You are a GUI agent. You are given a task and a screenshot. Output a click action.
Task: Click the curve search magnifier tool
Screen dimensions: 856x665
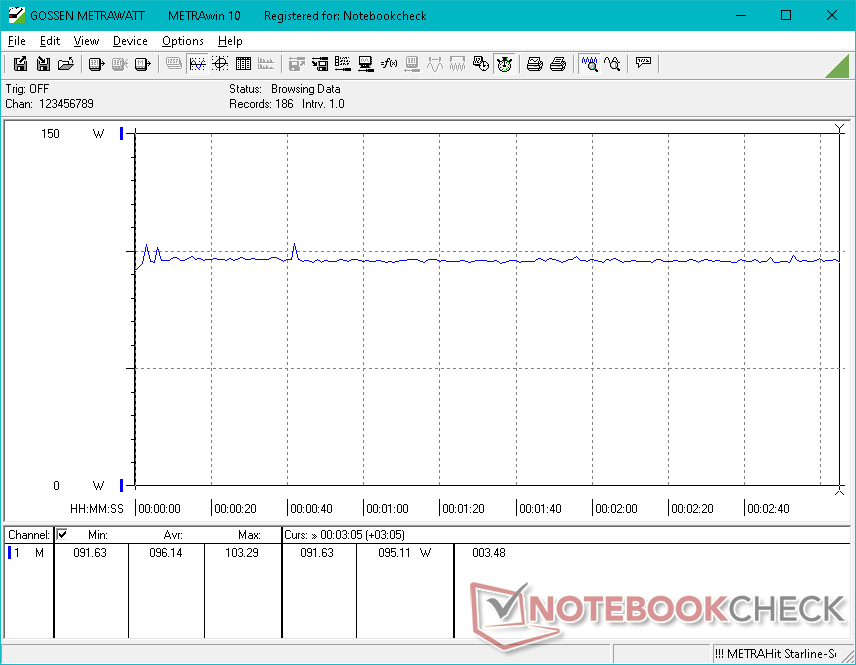613,64
